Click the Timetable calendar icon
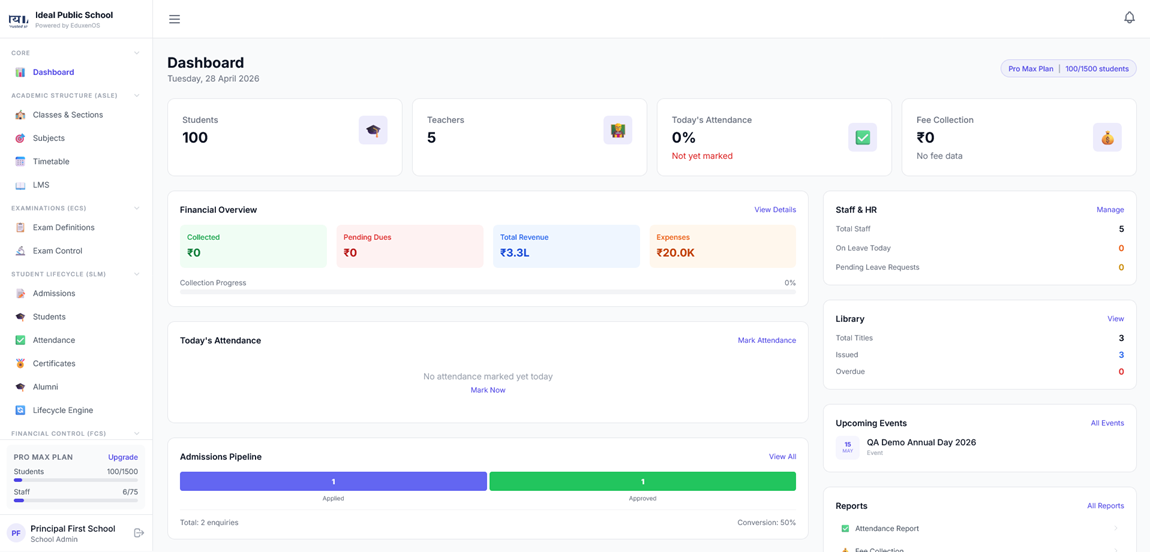Screen dimensions: 1150x552 20,162
